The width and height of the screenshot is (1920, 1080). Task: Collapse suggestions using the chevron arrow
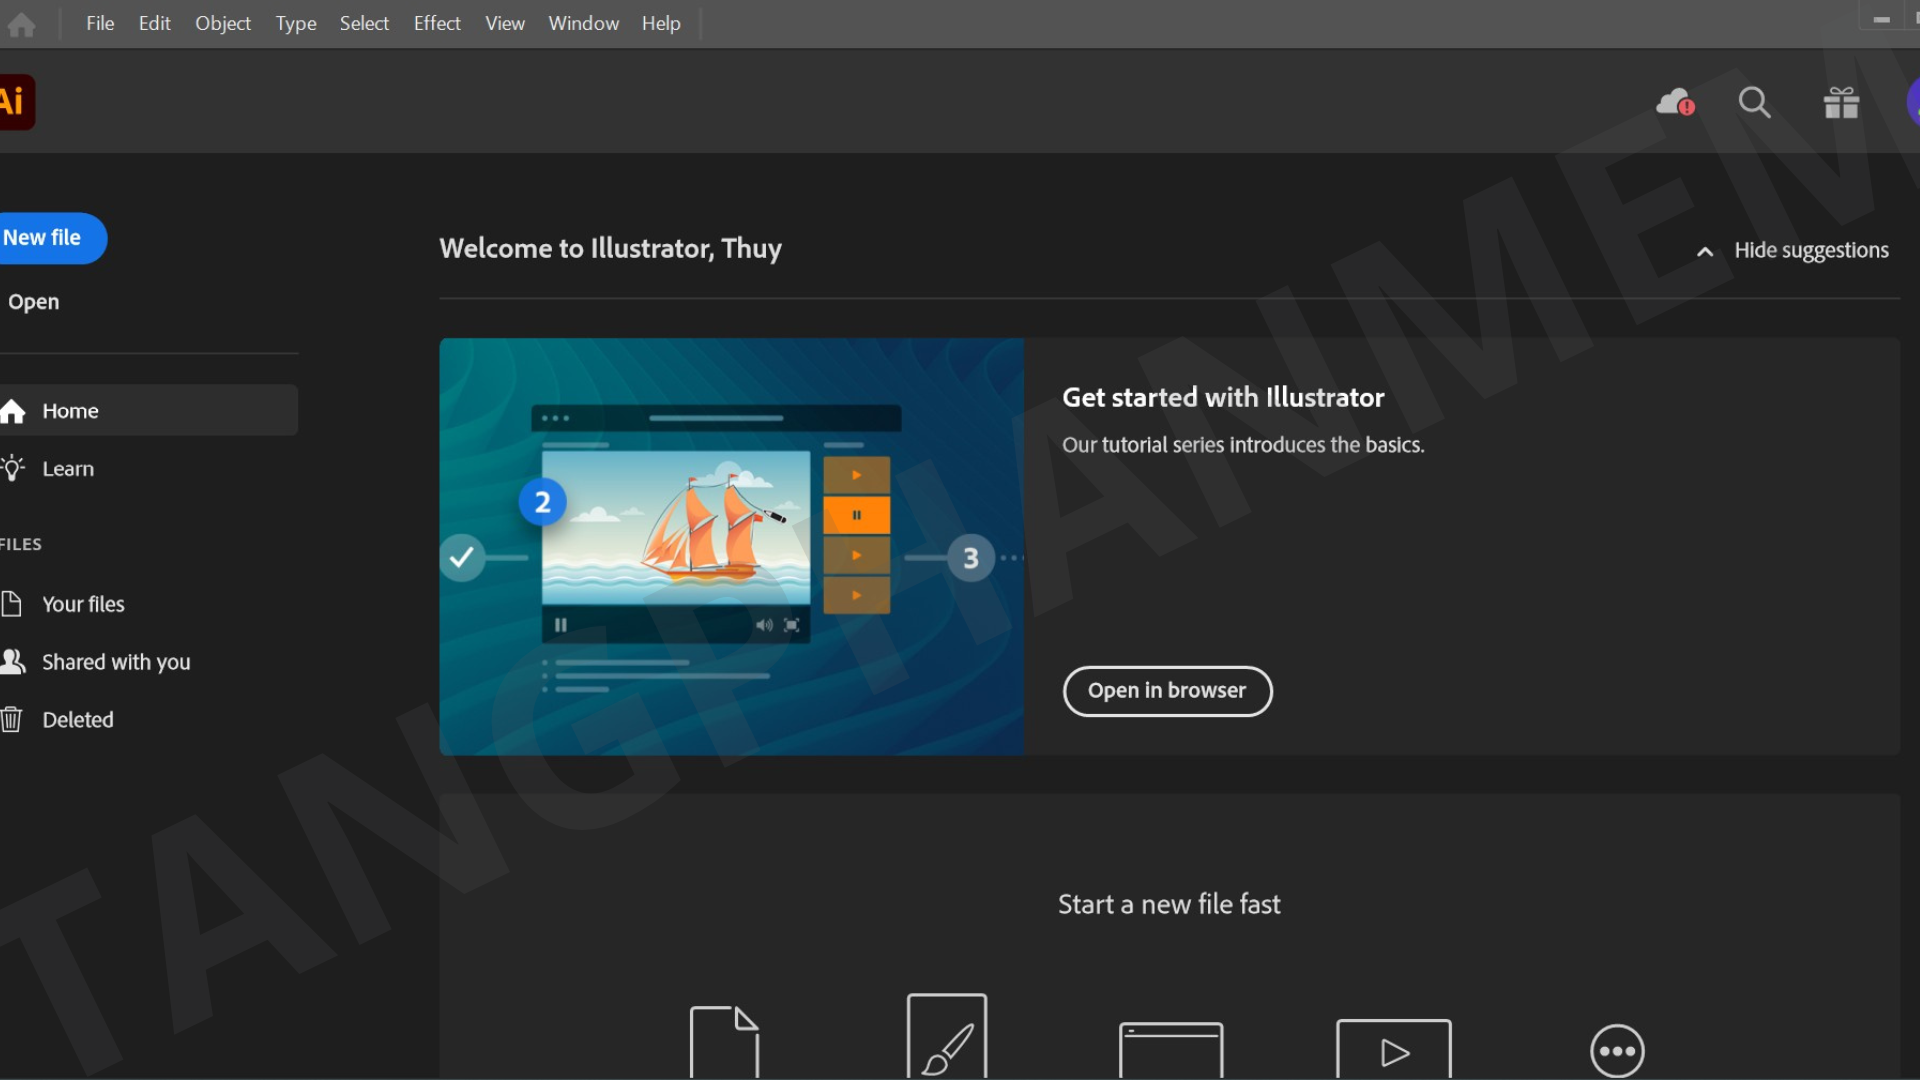(x=1705, y=251)
